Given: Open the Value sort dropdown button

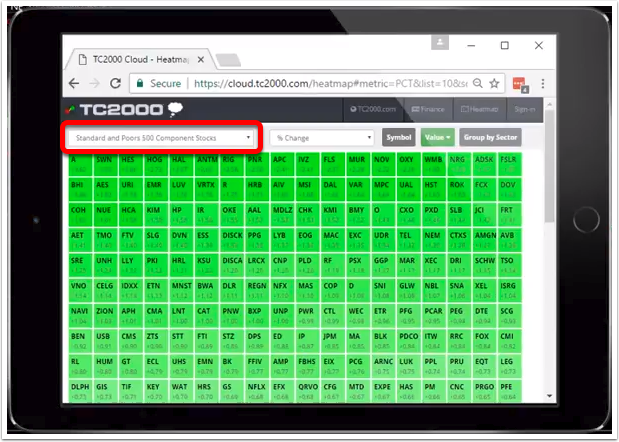Looking at the screenshot, I should point(438,137).
